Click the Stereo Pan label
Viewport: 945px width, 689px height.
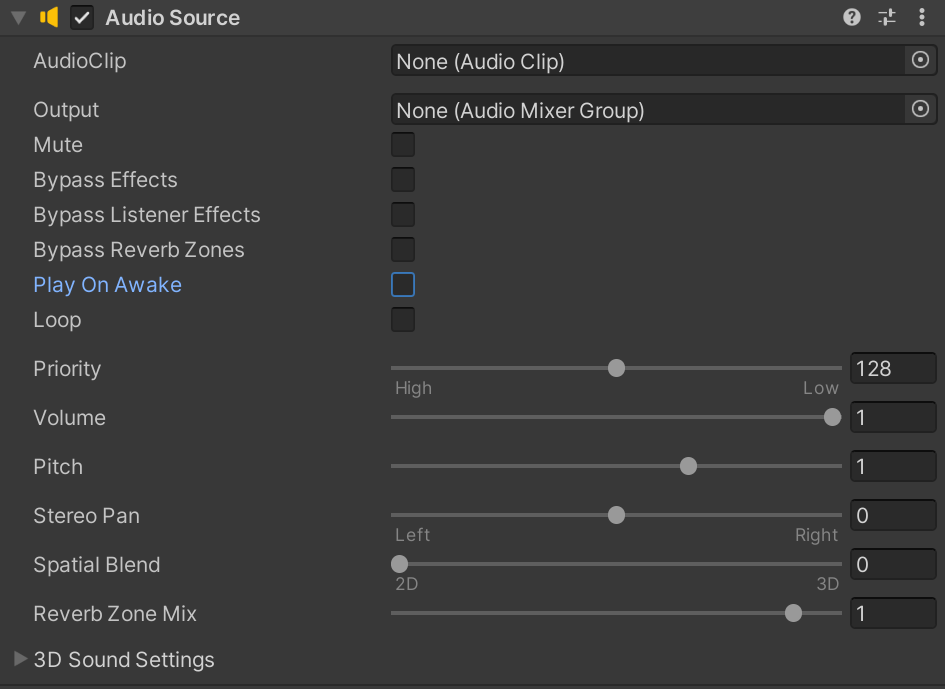point(86,515)
